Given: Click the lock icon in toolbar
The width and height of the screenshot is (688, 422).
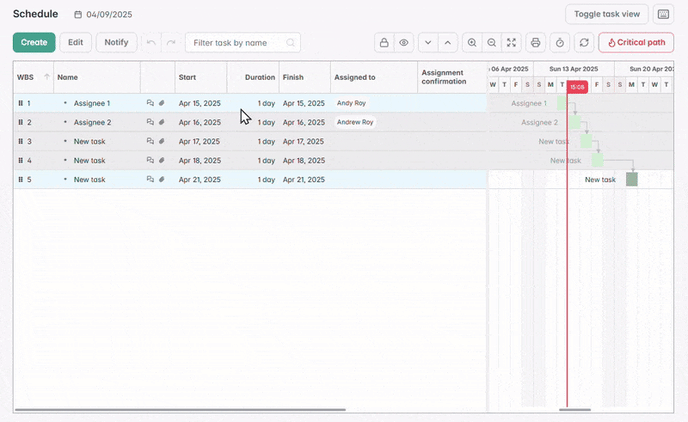Looking at the screenshot, I should [x=384, y=43].
